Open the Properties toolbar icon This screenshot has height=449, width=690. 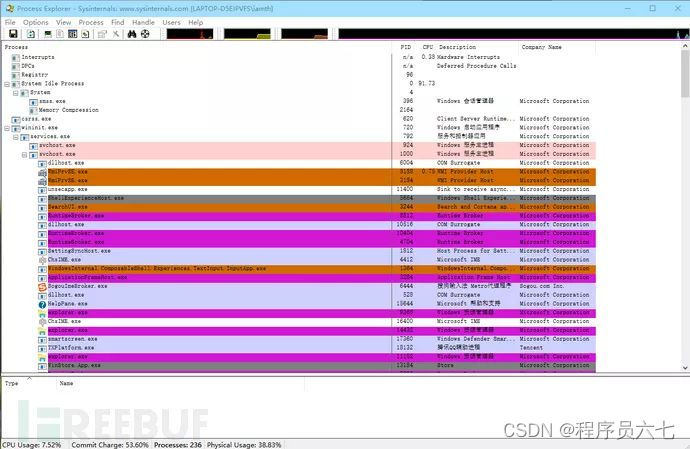102,34
